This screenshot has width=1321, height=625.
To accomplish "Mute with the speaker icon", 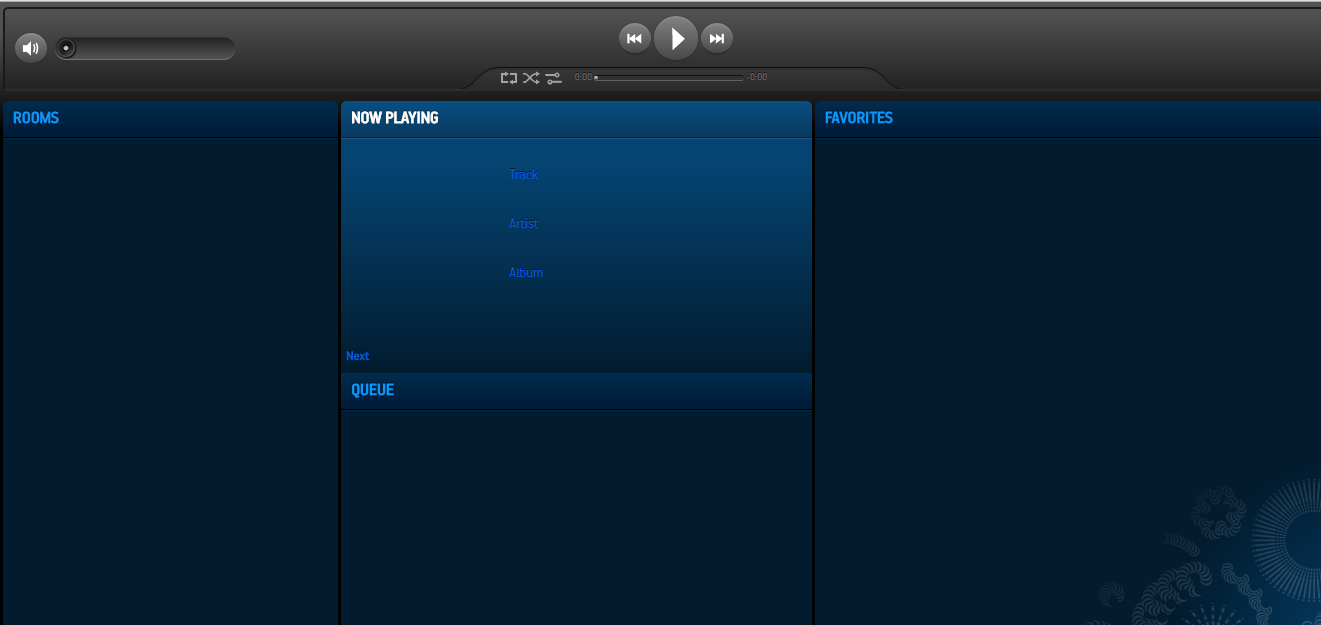I will point(31,48).
